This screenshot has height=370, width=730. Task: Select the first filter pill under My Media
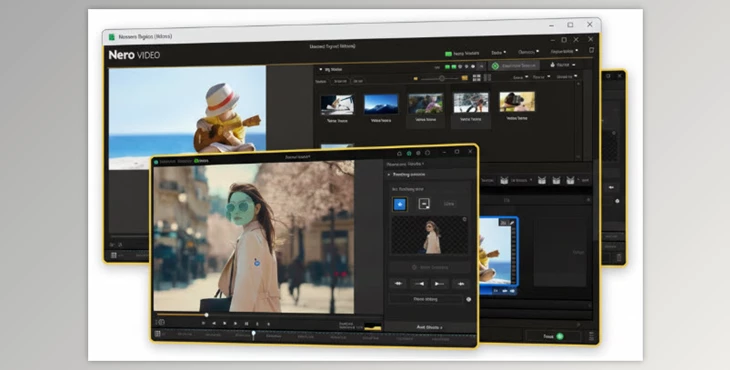coord(340,81)
